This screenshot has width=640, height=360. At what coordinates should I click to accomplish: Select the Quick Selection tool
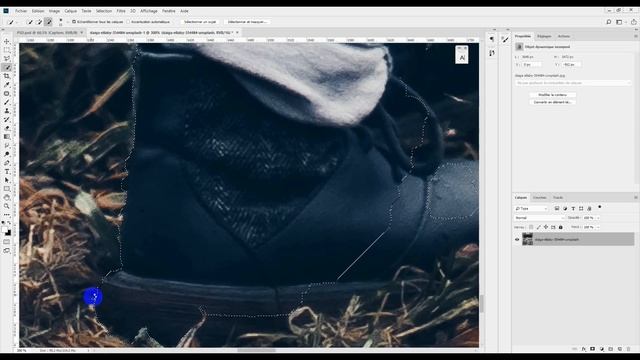(x=7, y=67)
